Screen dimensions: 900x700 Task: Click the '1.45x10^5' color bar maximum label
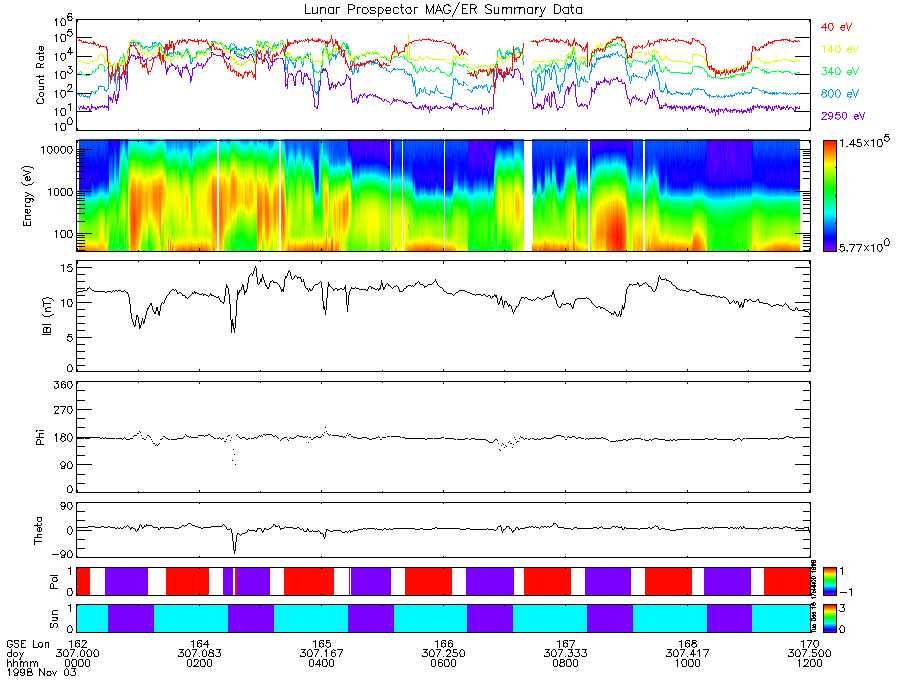pyautogui.click(x=864, y=142)
